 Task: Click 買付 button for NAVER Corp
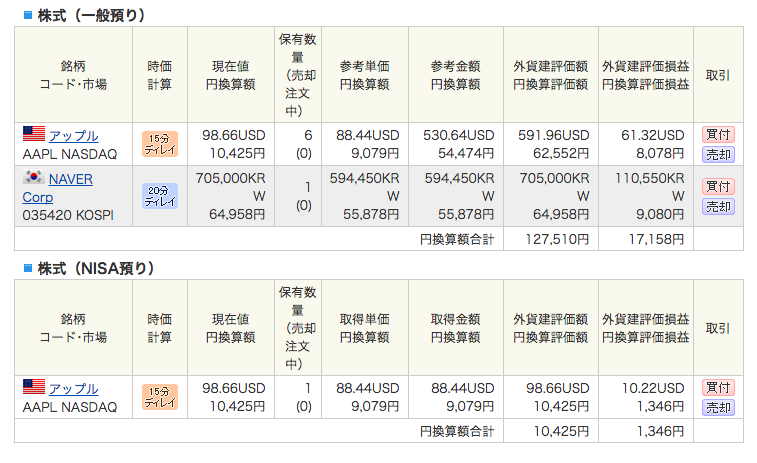click(718, 186)
